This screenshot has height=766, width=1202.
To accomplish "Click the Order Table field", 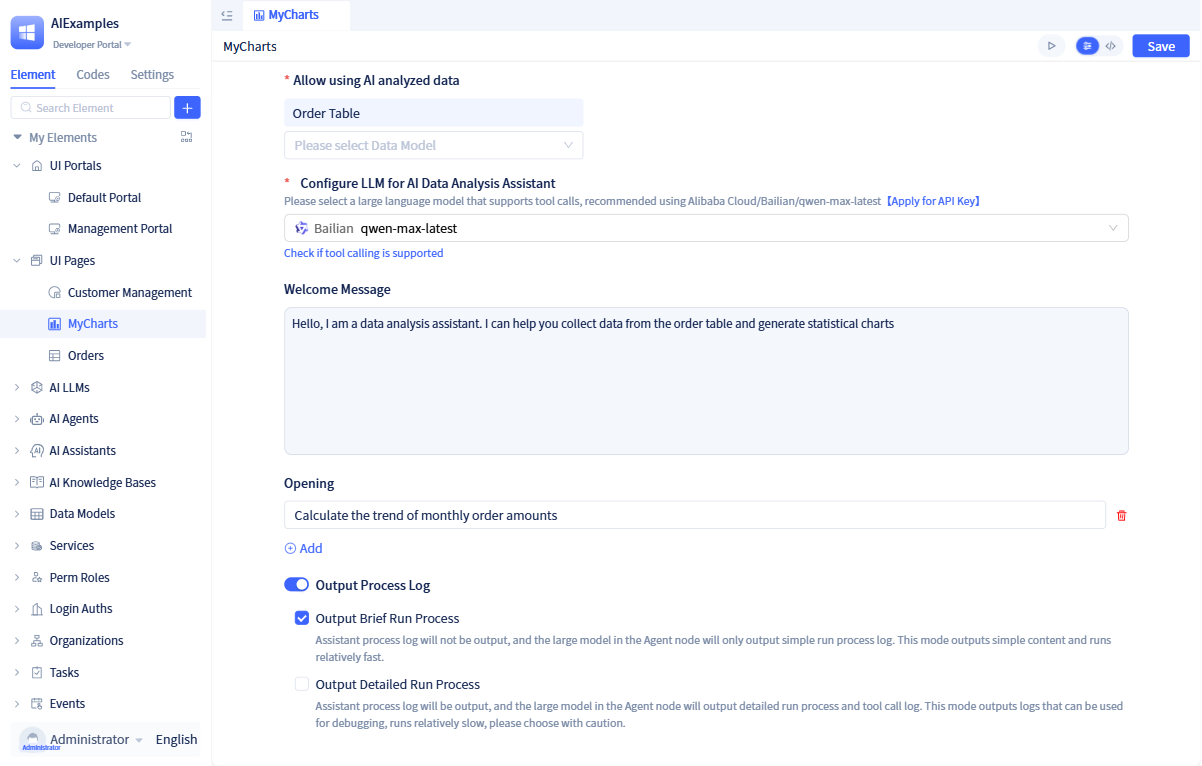I will (434, 113).
